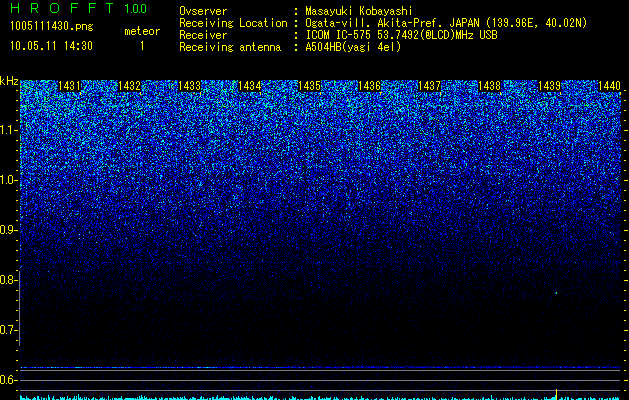This screenshot has height=400, width=629.
Task: Click the Ogata-vill. Akita-Pref. JAPAN location text
Action: [446, 23]
